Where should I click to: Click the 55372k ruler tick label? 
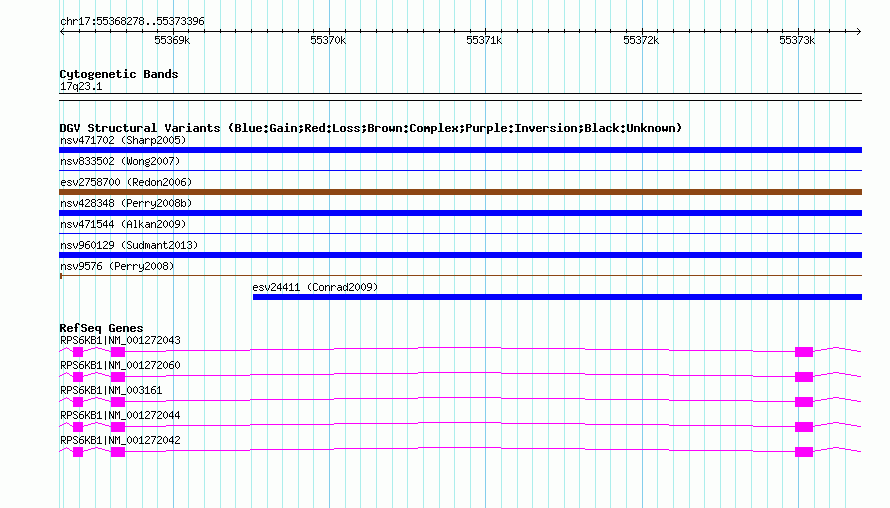coord(641,40)
